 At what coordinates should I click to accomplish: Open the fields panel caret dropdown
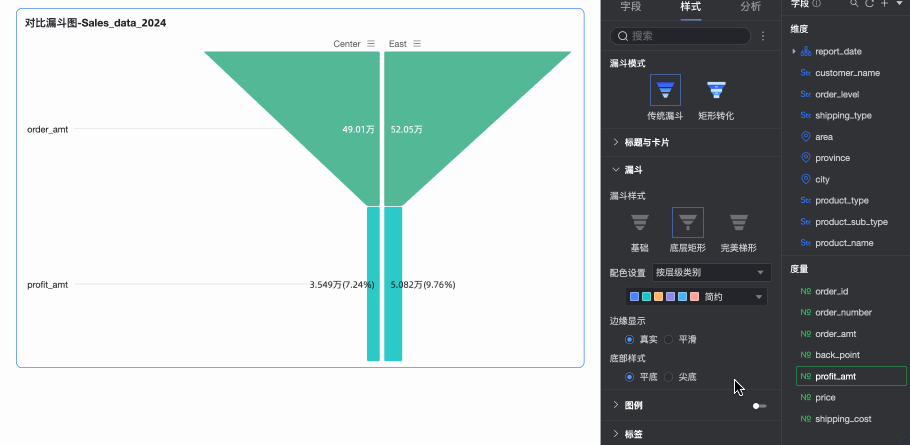click(900, 3)
